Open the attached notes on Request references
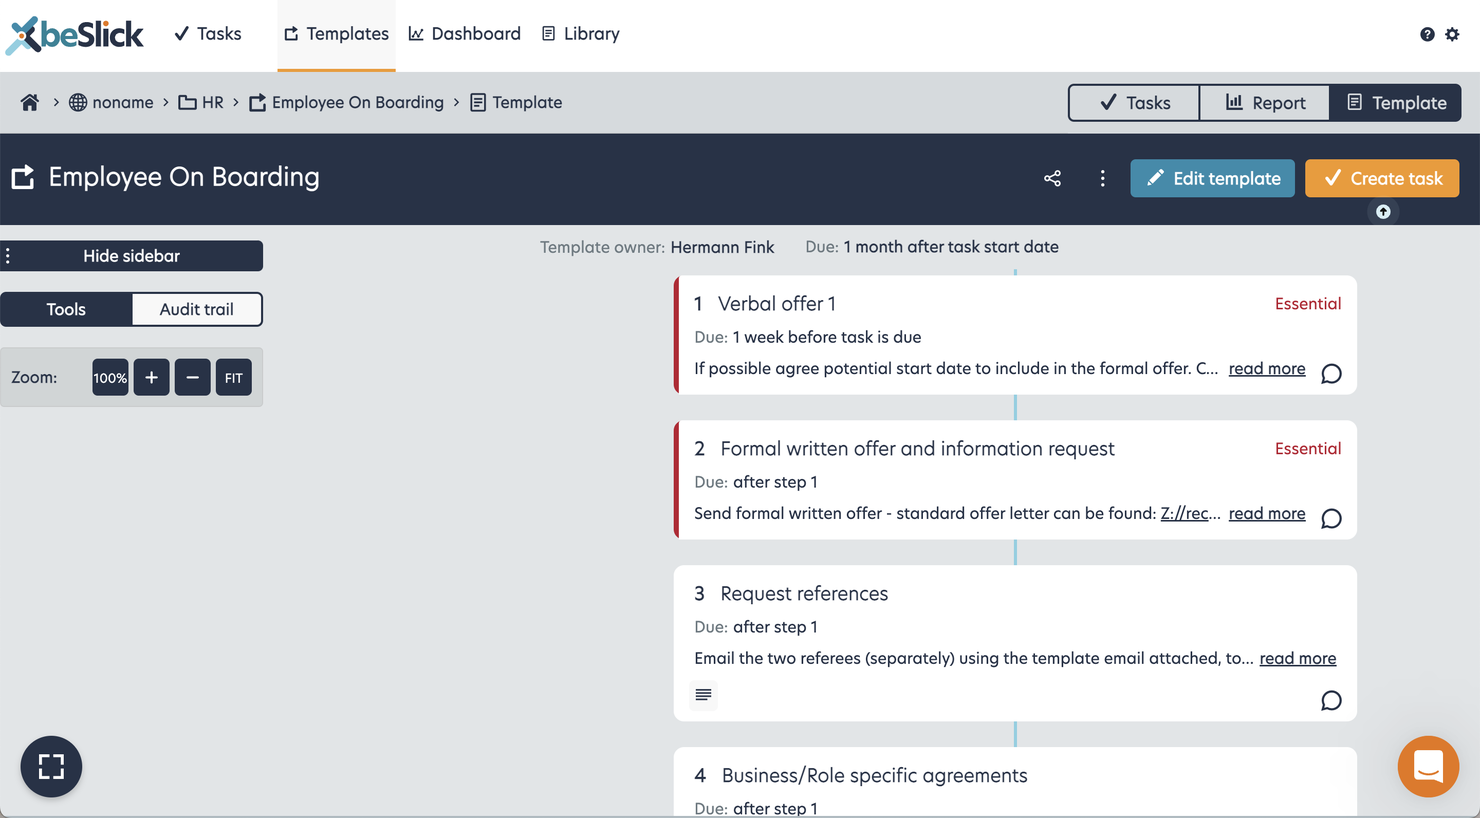This screenshot has width=1480, height=818. coord(703,695)
